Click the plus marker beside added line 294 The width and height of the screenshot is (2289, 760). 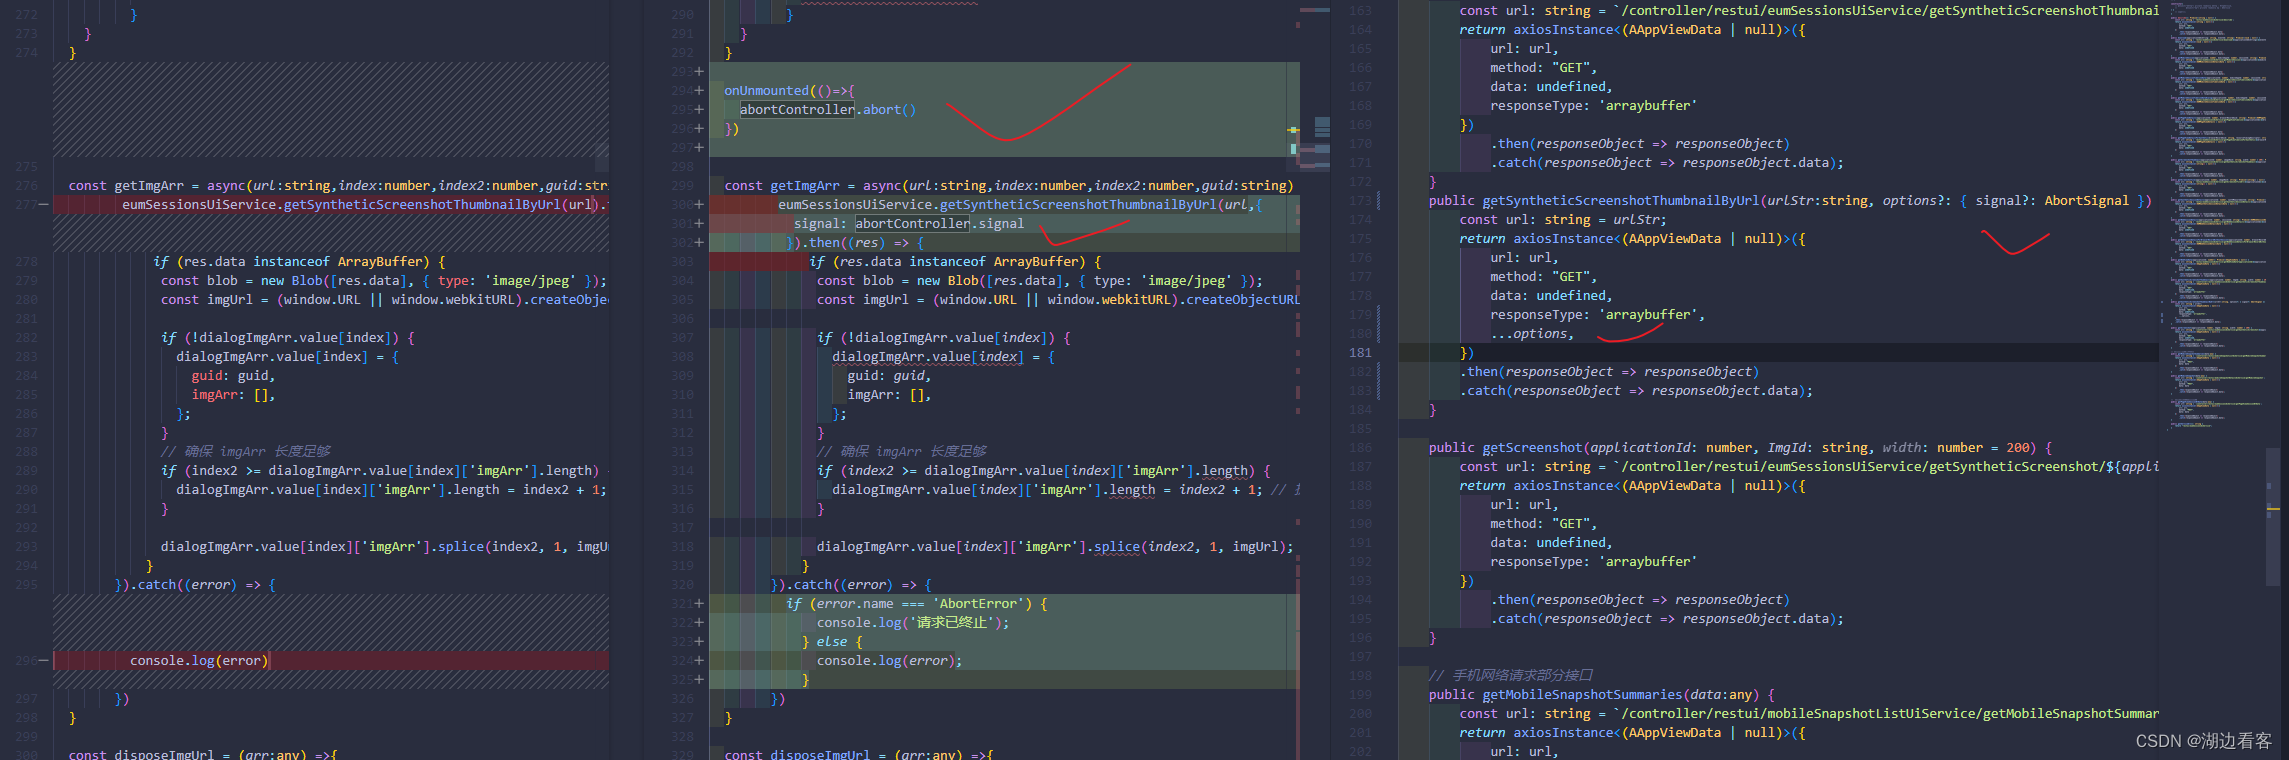699,90
